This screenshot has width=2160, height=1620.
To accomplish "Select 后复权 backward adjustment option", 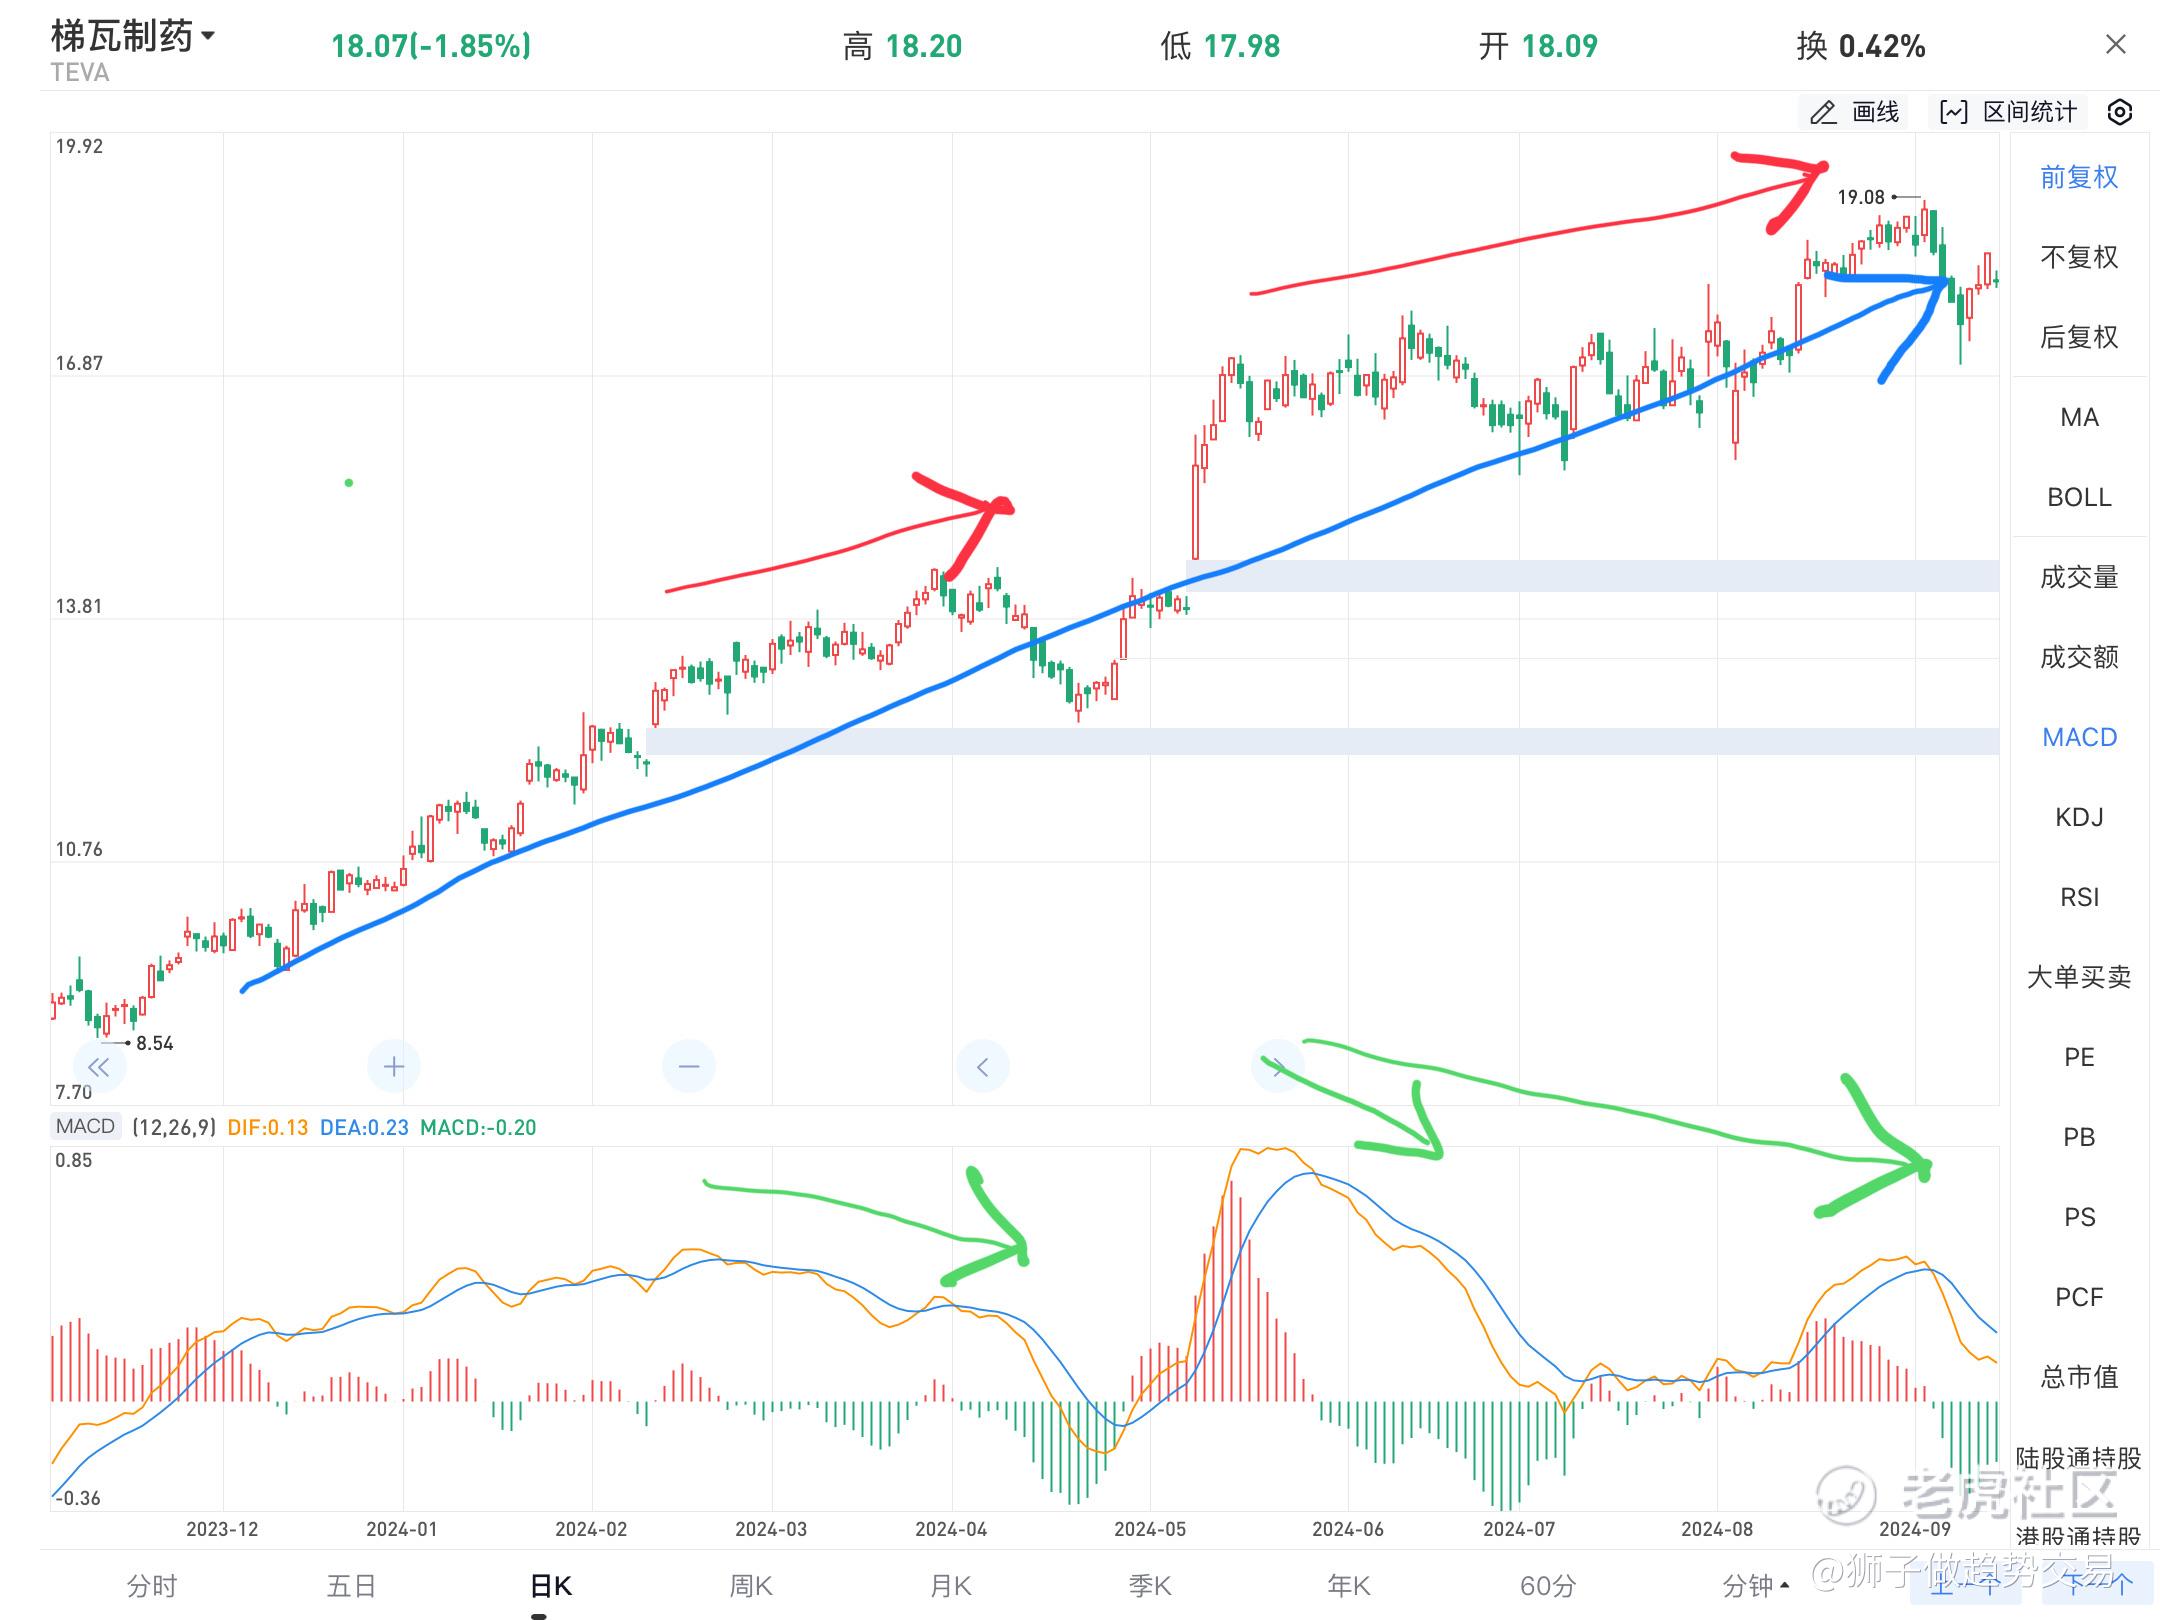I will point(2079,337).
